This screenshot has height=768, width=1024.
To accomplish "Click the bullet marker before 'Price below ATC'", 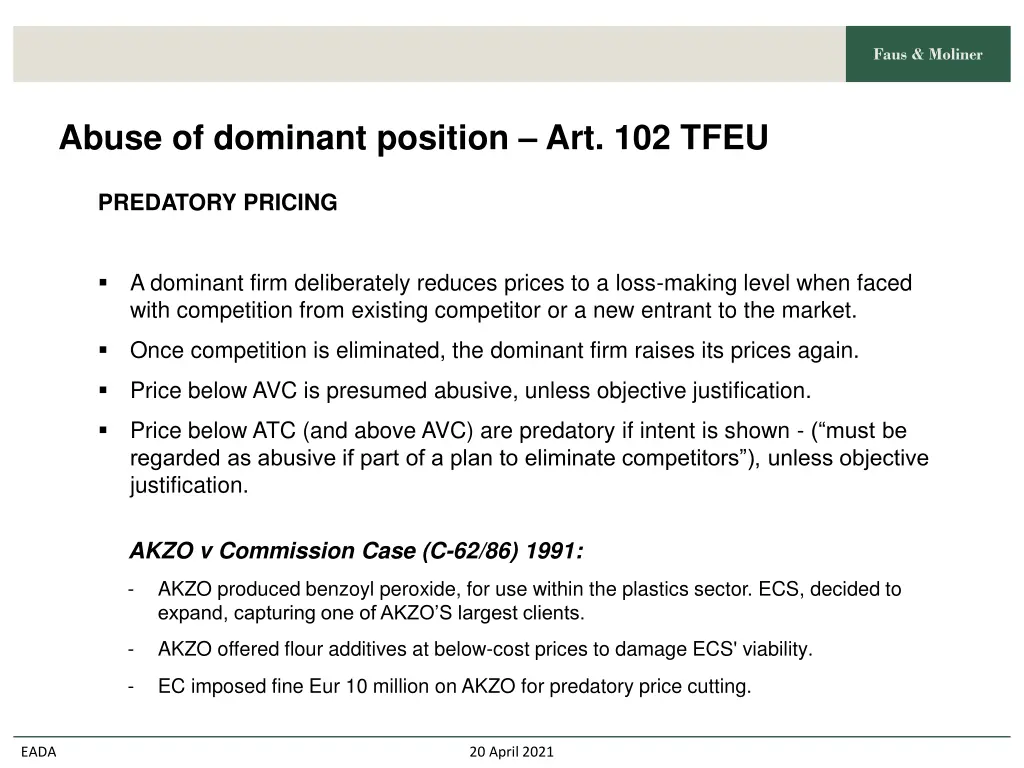I will tap(103, 430).
